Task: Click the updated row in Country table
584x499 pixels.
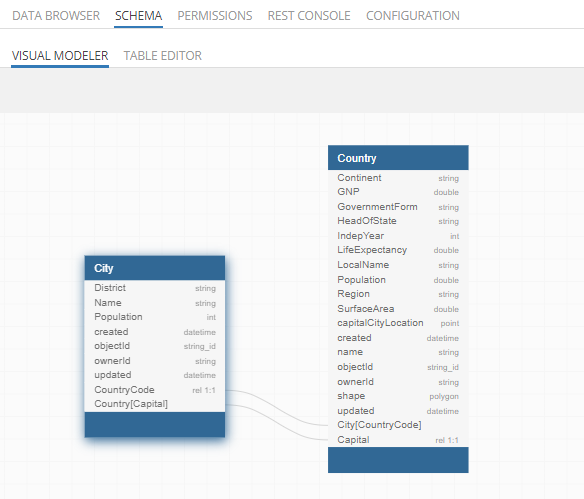Action: pos(398,411)
